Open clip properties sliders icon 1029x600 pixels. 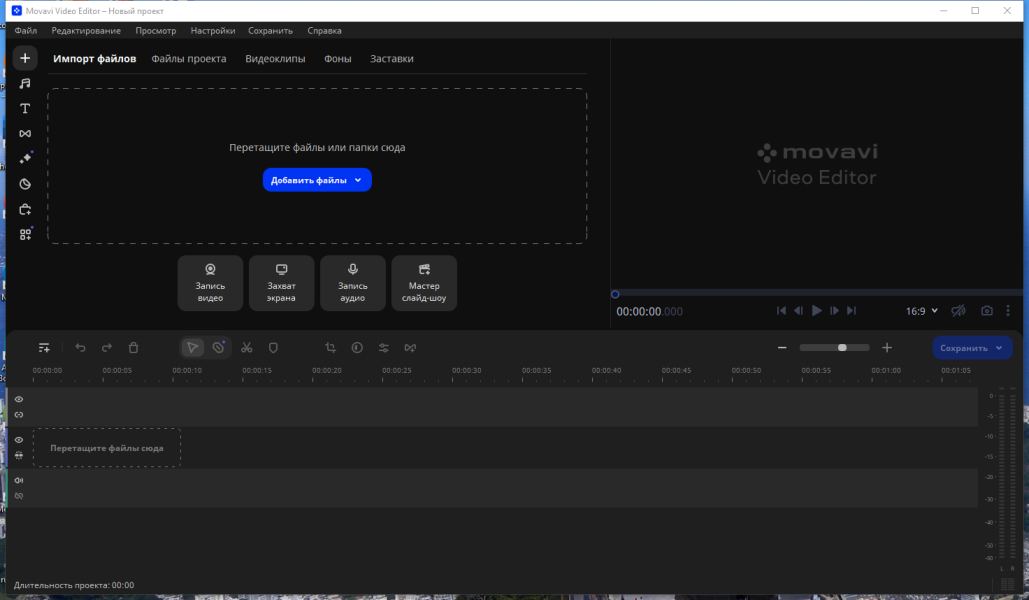(x=383, y=348)
